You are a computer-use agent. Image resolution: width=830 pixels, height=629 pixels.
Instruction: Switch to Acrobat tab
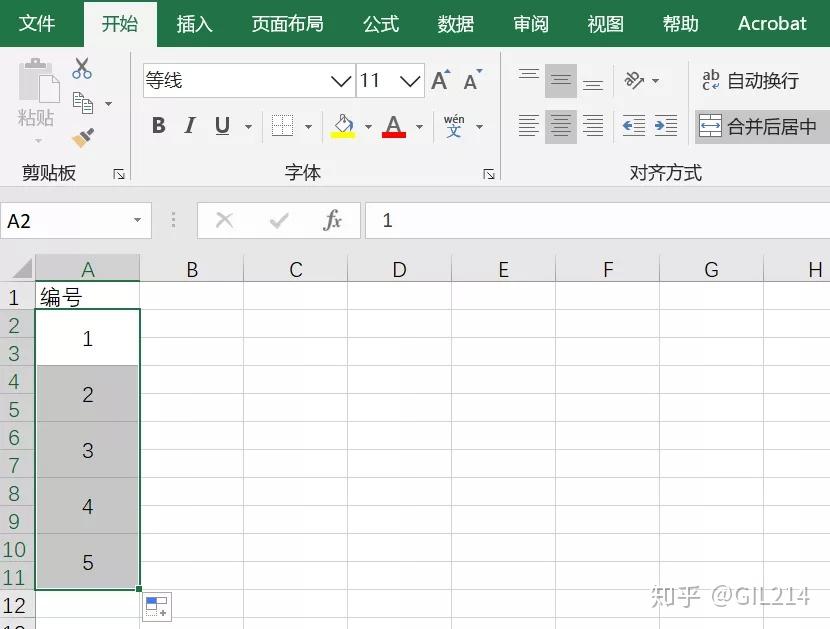[772, 23]
